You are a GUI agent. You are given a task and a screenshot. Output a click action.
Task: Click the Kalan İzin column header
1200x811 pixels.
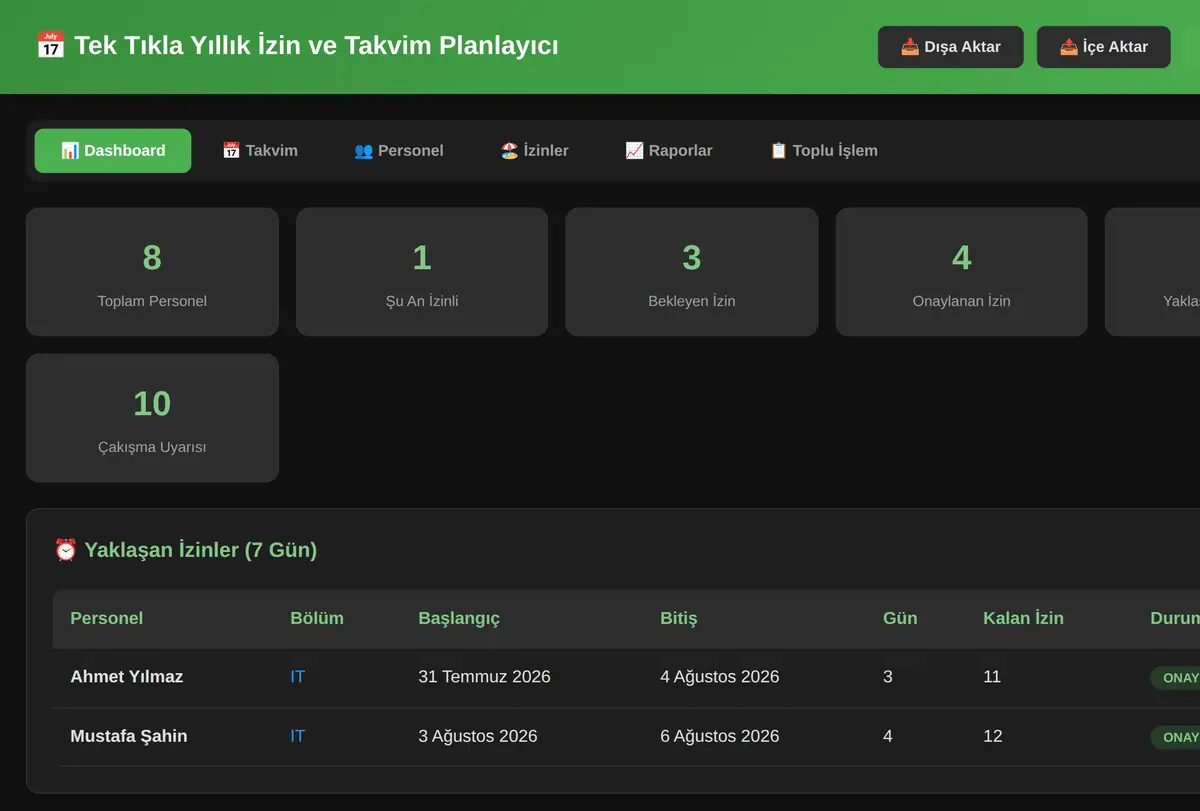(x=1023, y=618)
